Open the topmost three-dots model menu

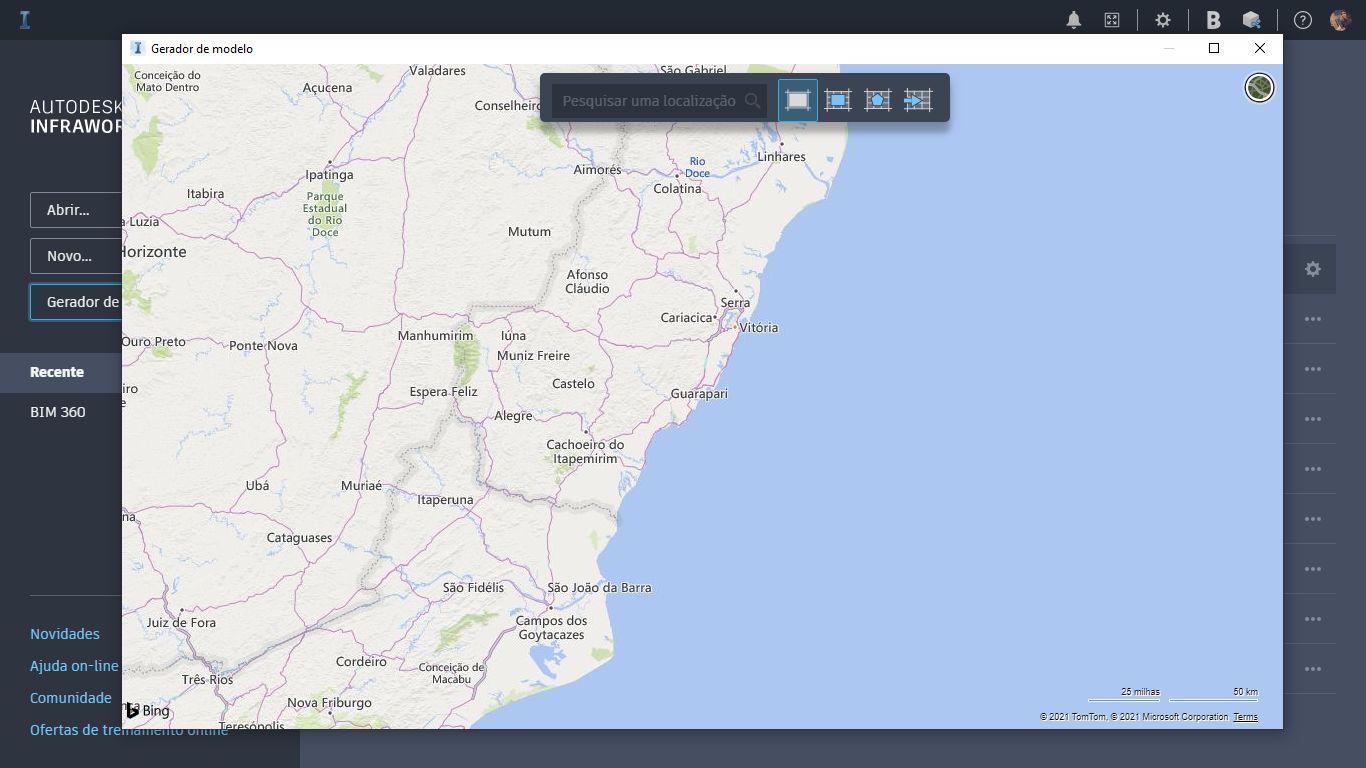[x=1313, y=319]
